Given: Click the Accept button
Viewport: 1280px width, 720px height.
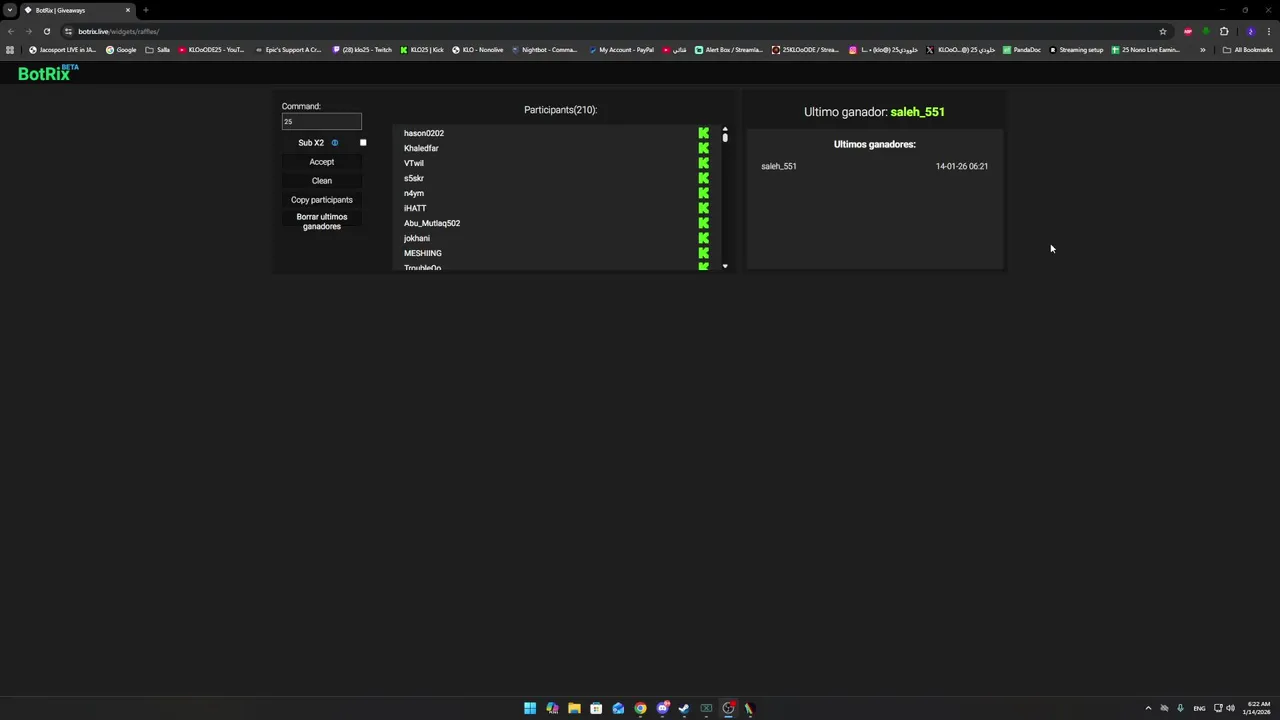Looking at the screenshot, I should coord(321,162).
